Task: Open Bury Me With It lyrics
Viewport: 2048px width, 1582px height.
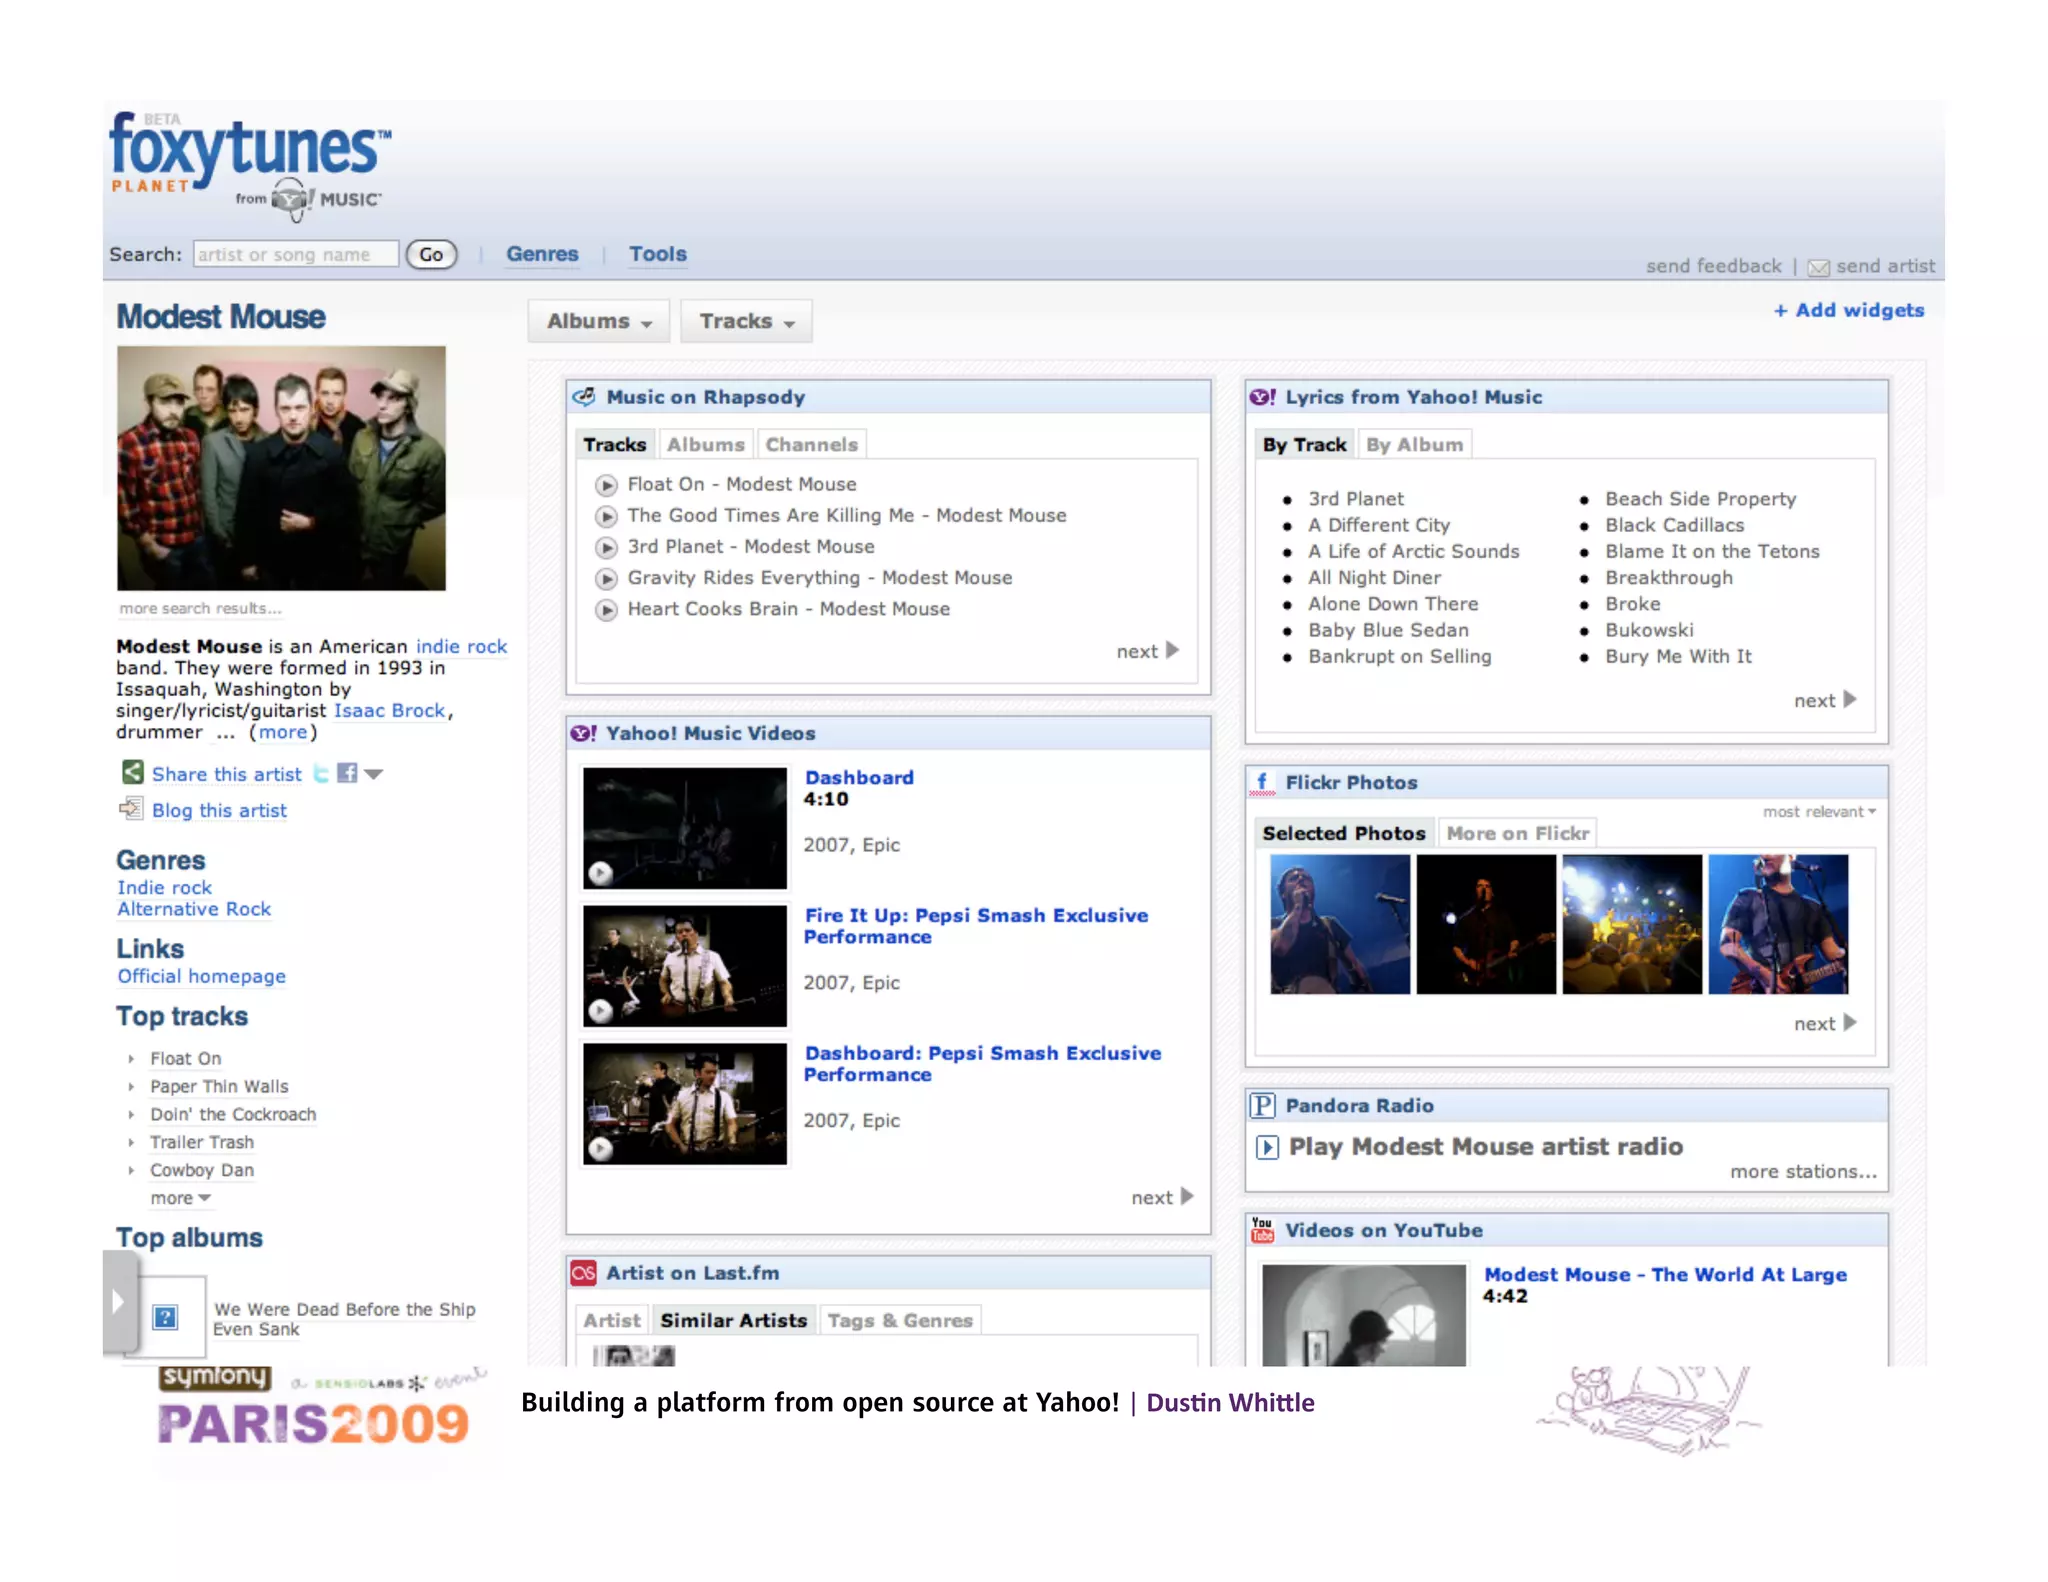Action: (1678, 656)
